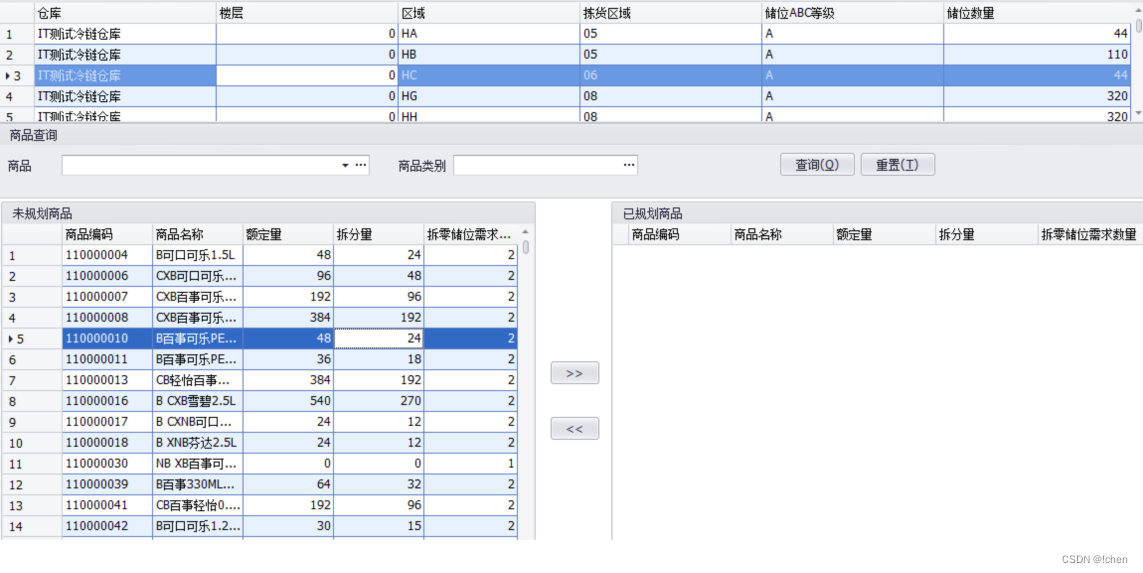Screen dimensions: 1143x573
Task: Select product code 110000006
Action: pos(107,276)
